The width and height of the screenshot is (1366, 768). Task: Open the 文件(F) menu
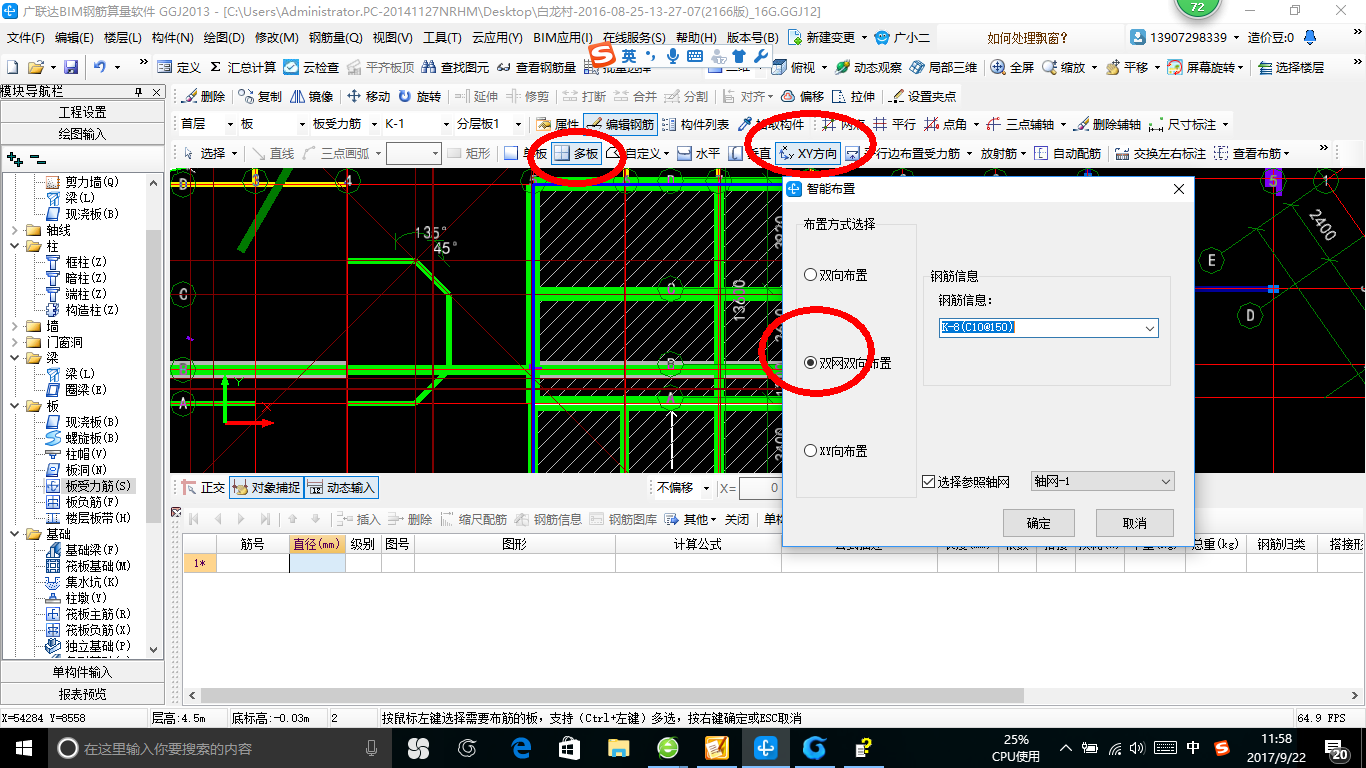(x=26, y=38)
